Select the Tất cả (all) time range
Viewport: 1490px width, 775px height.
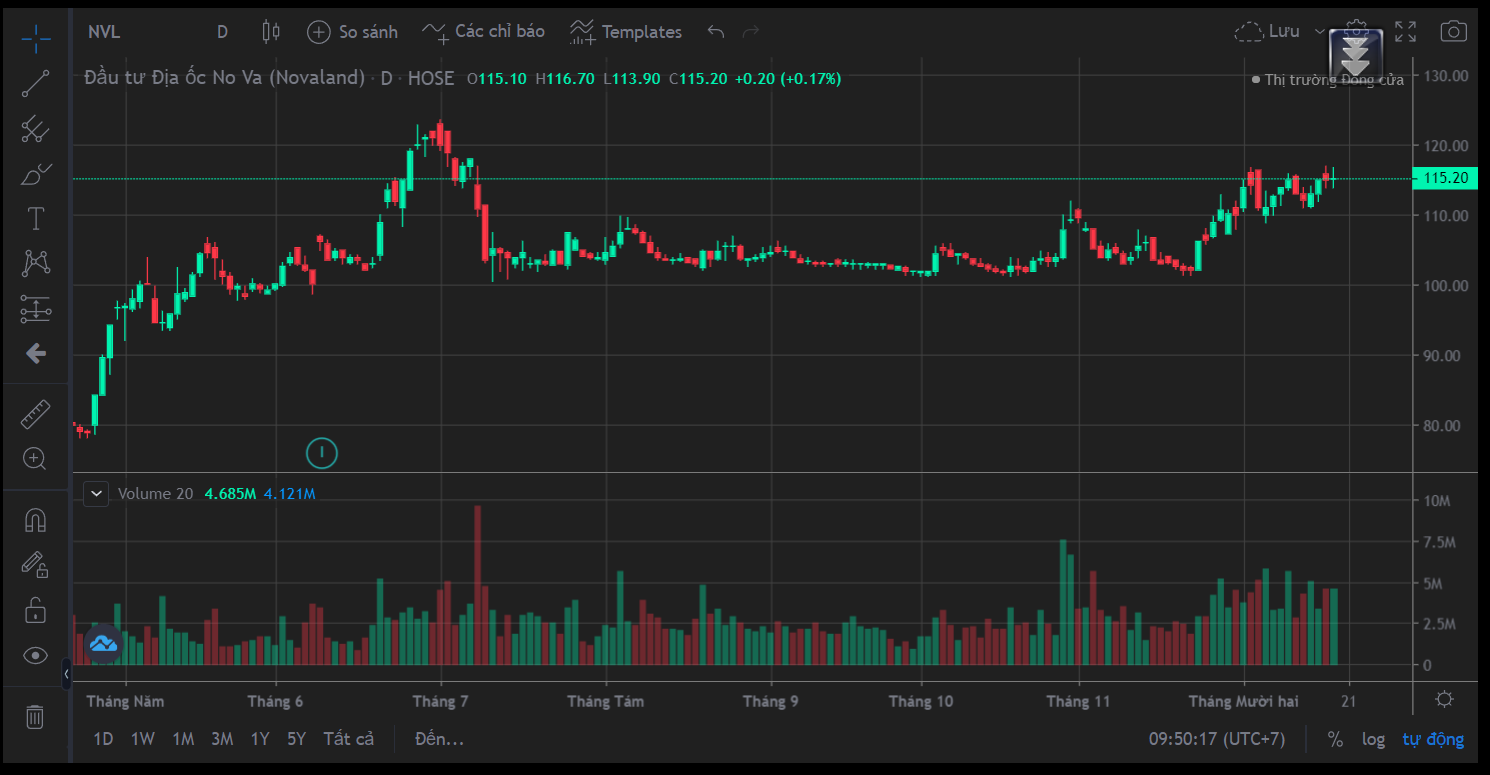coord(348,739)
